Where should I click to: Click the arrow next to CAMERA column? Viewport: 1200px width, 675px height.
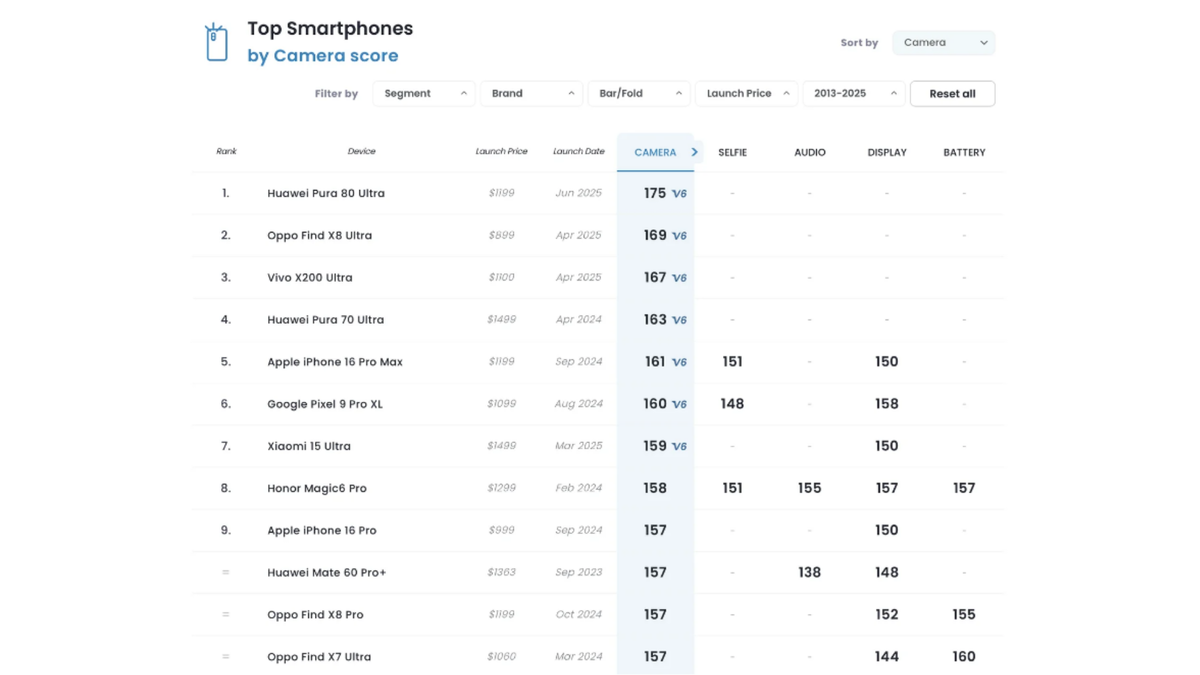[x=694, y=152]
